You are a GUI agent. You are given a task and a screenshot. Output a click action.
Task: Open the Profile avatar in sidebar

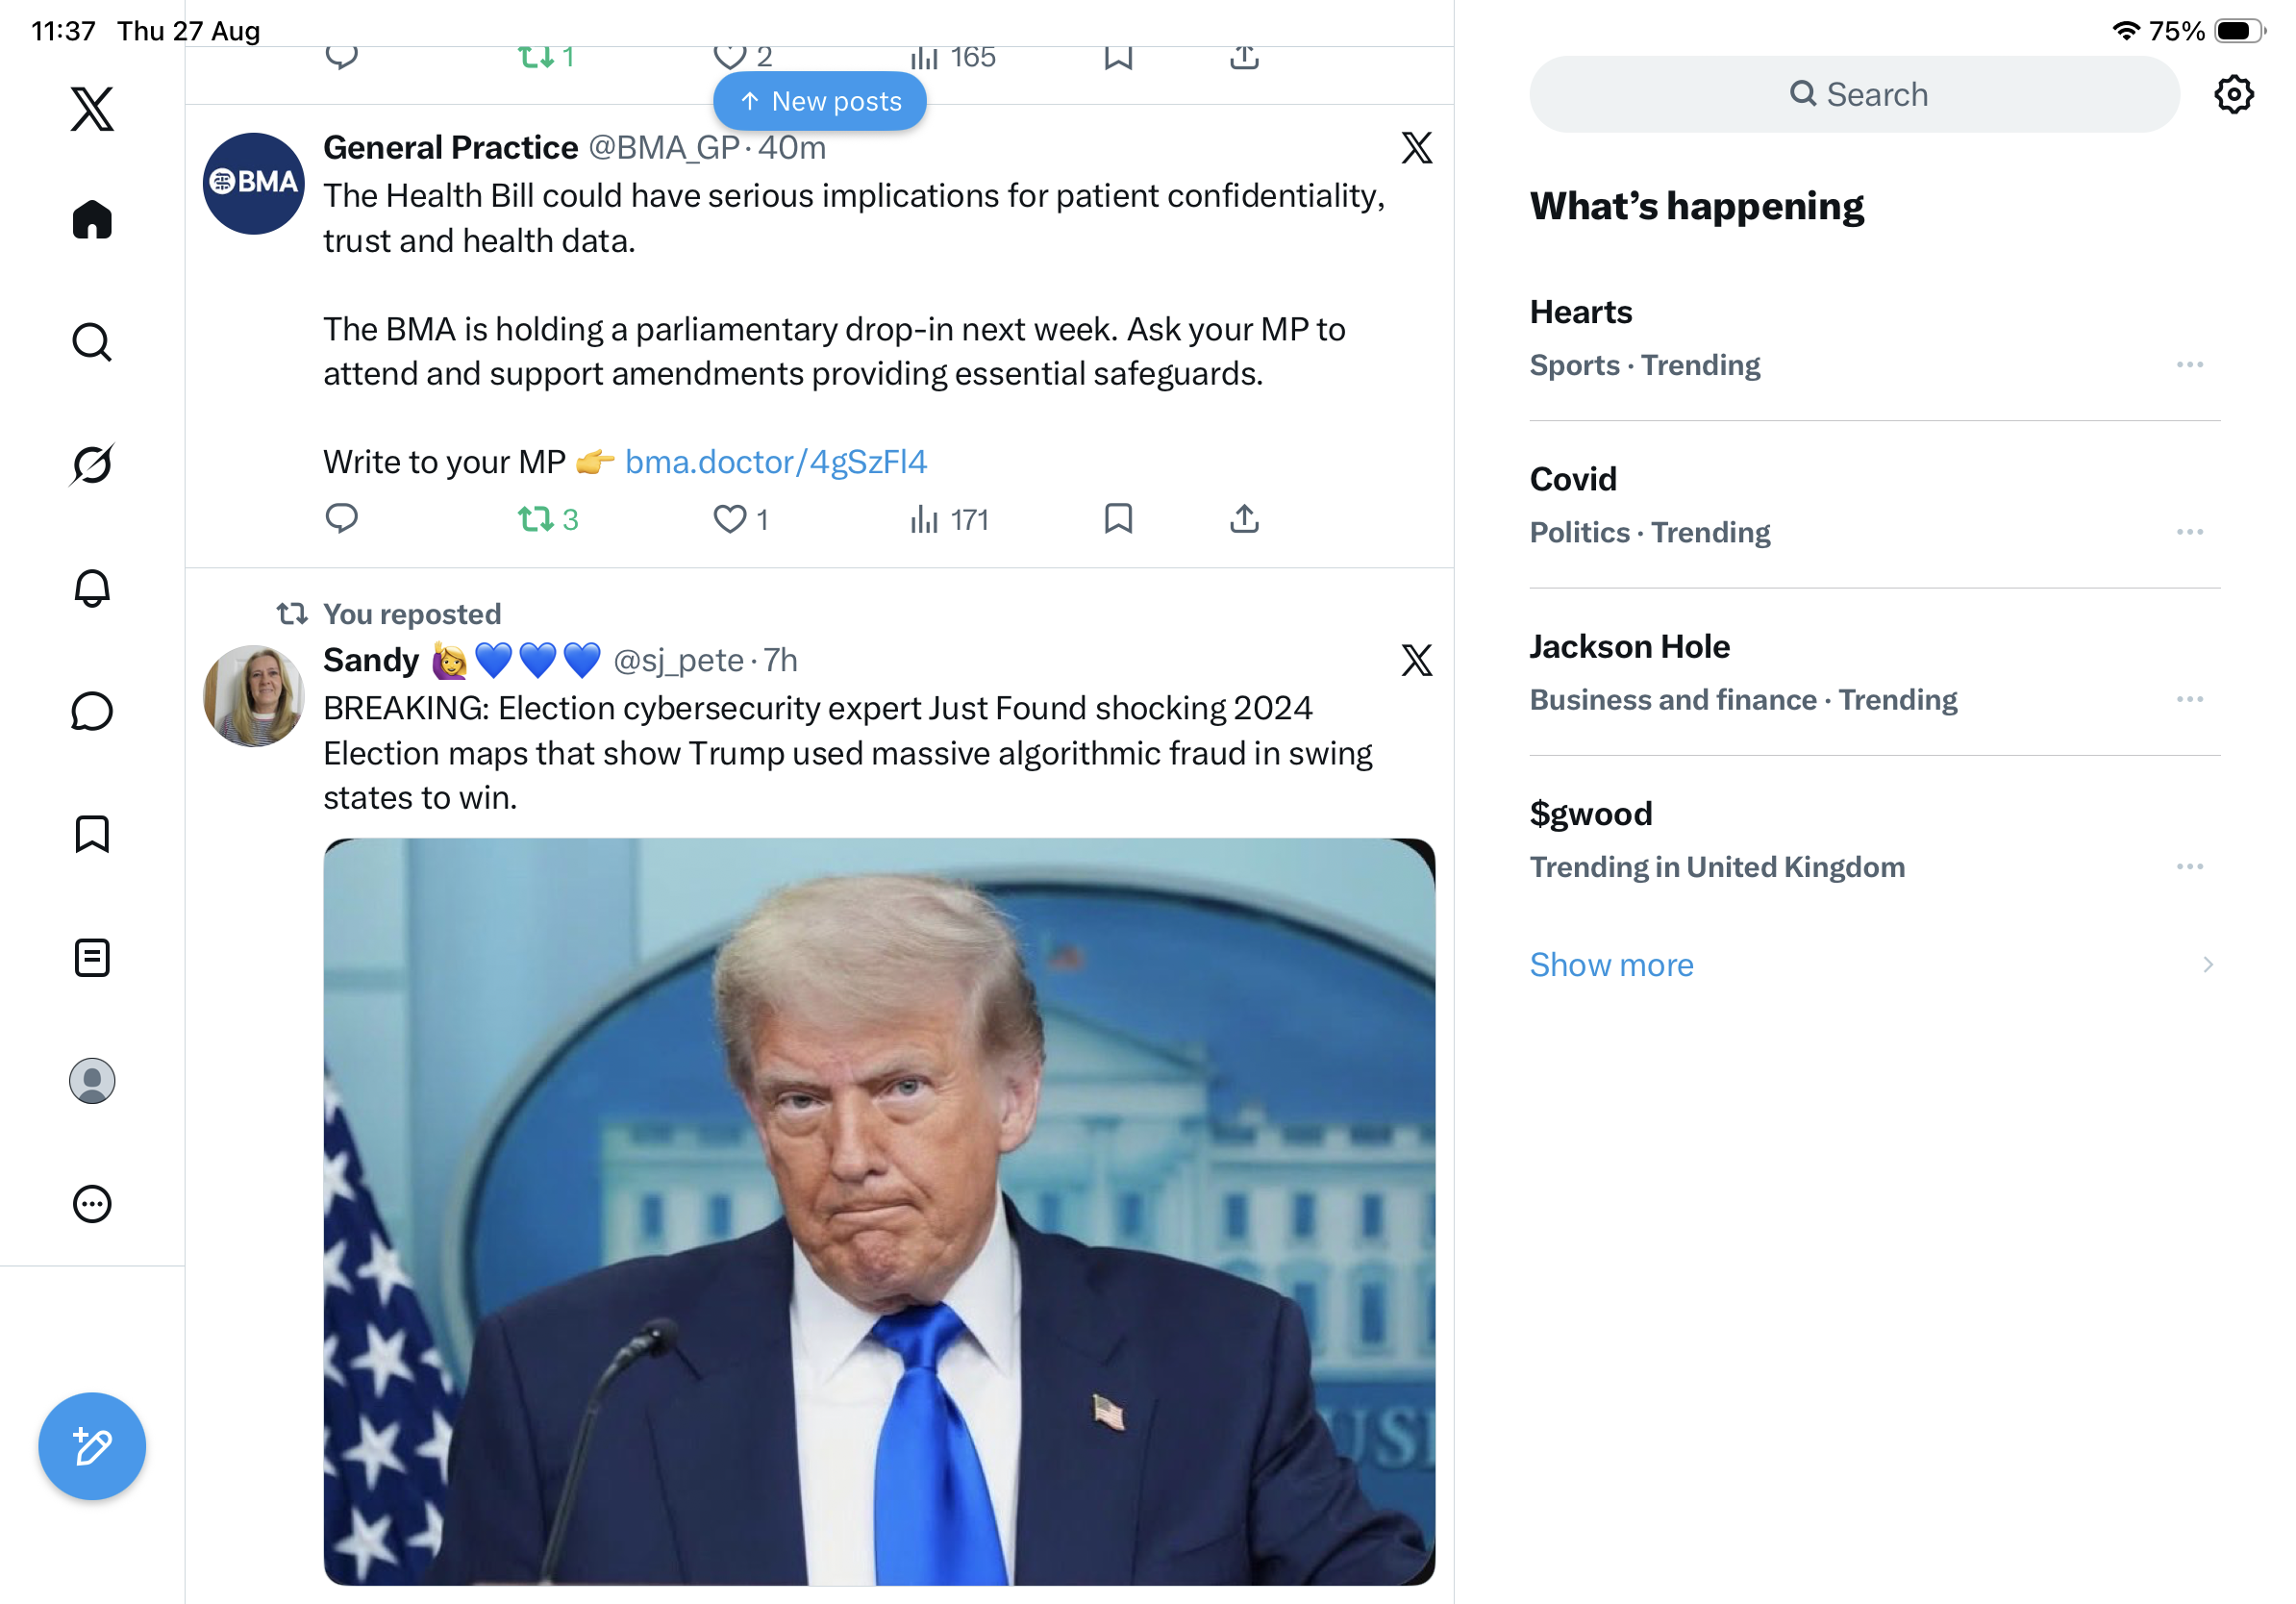pos(92,1081)
